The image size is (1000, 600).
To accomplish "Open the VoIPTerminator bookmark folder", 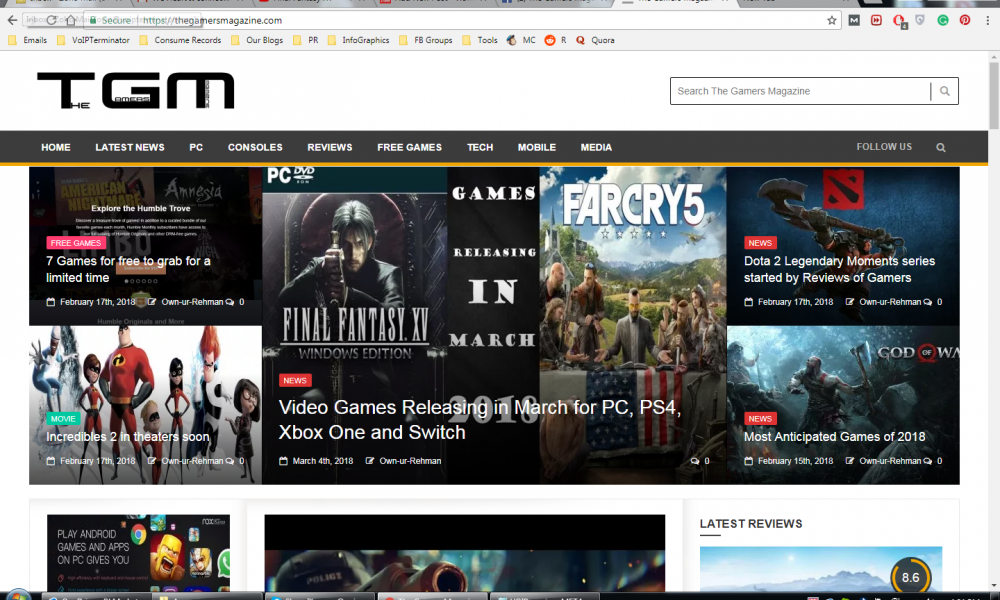I will click(93, 40).
